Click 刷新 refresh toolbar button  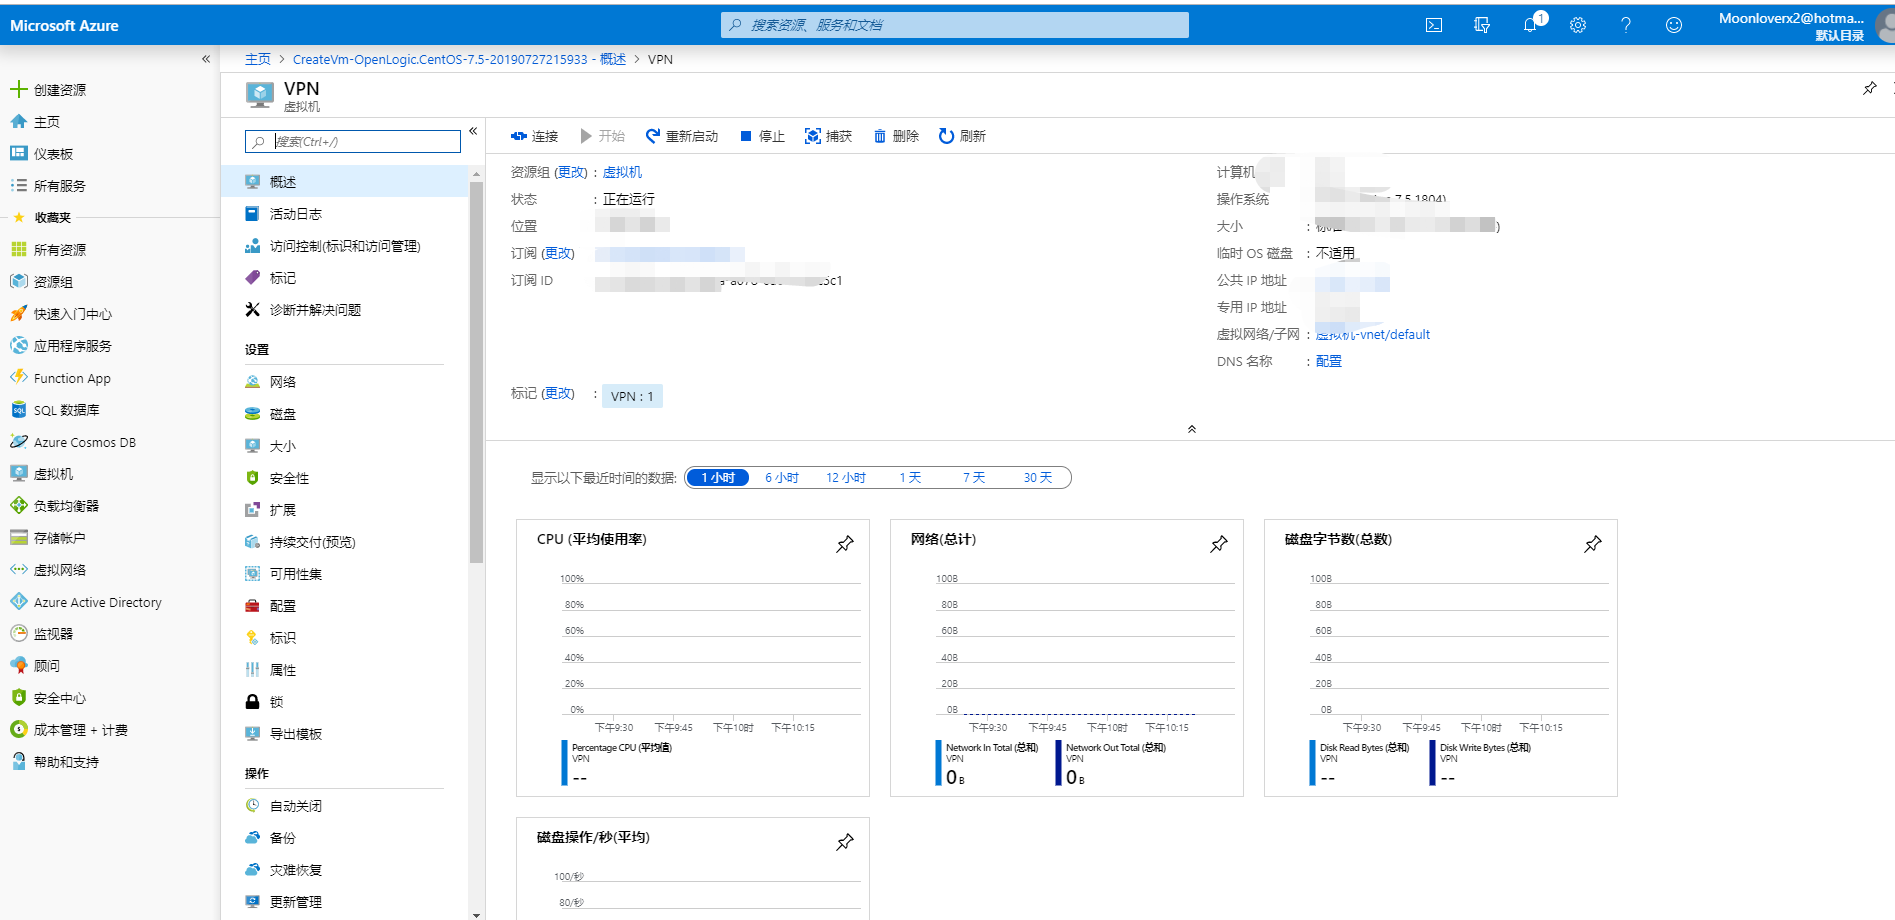pos(962,136)
